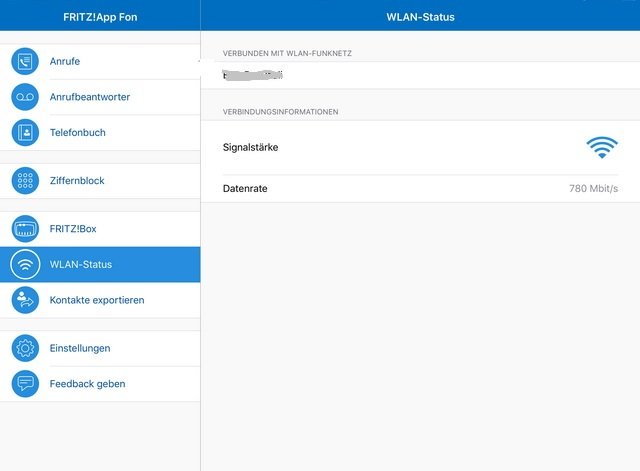Go to Einstellungen label in sidebar
Viewport: 640px width, 471px height.
(x=80, y=348)
